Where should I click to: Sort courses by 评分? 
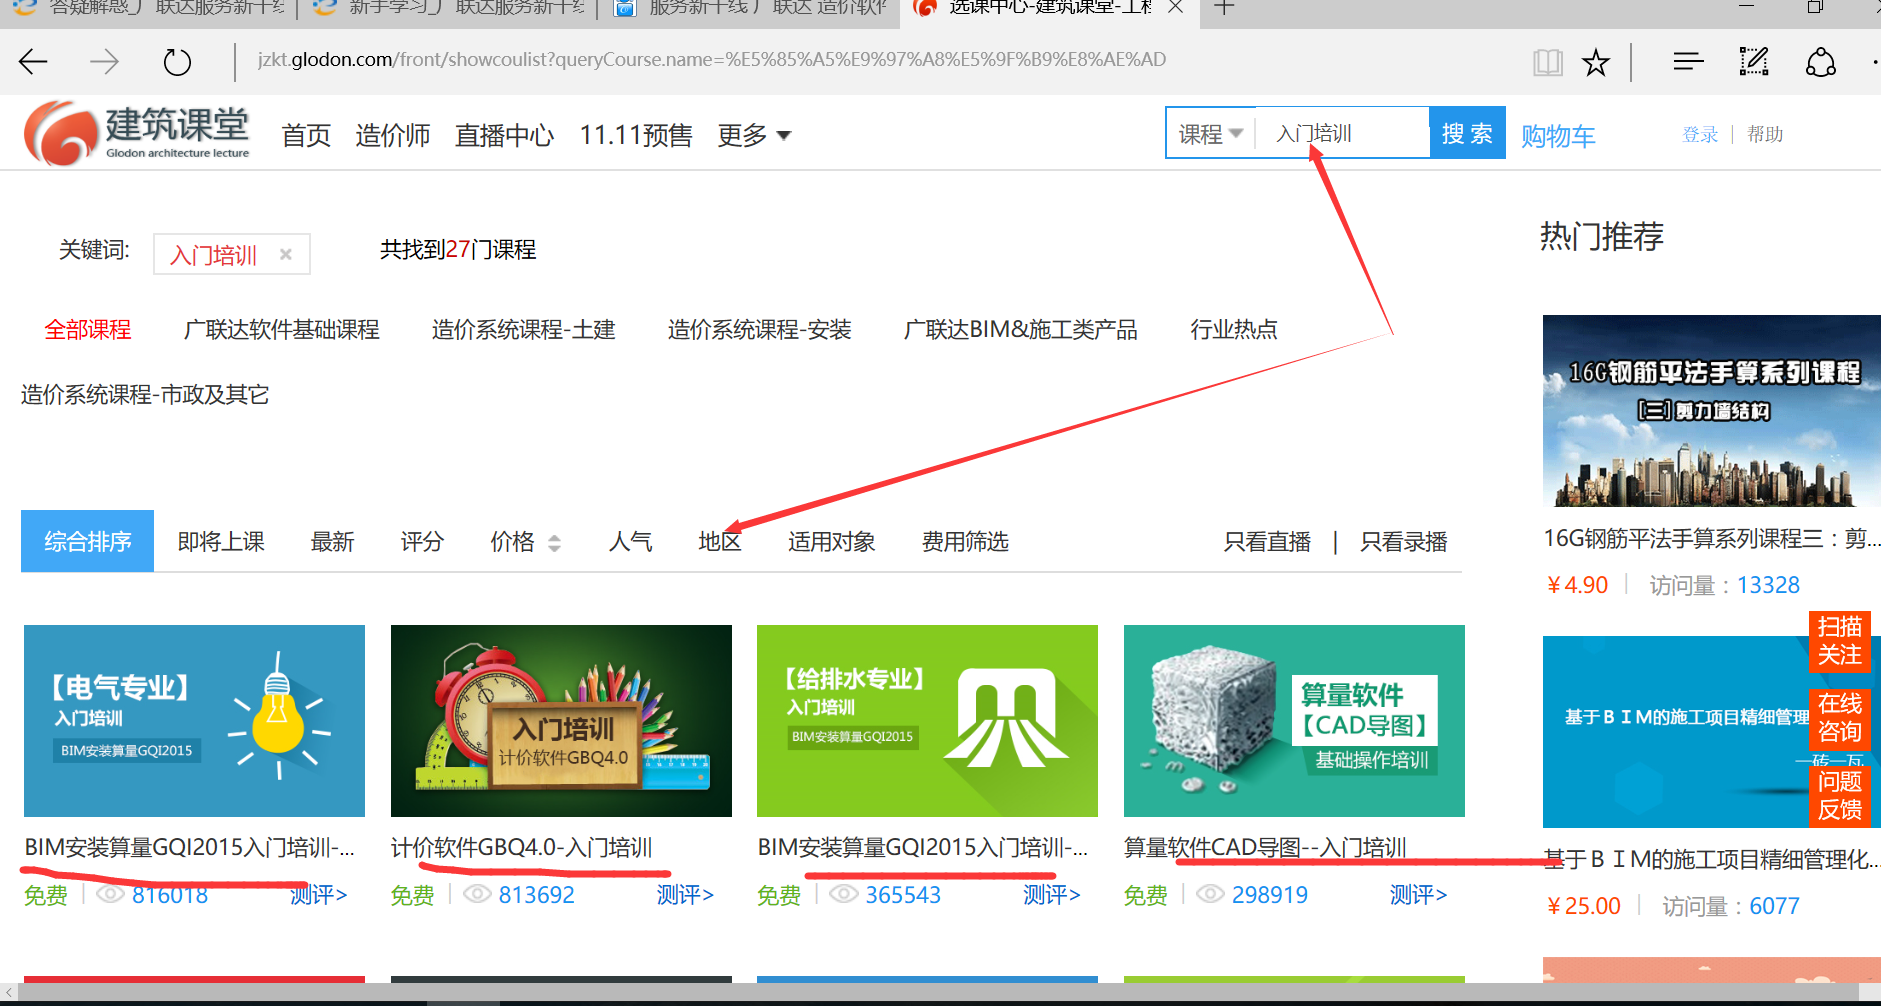[x=422, y=542]
